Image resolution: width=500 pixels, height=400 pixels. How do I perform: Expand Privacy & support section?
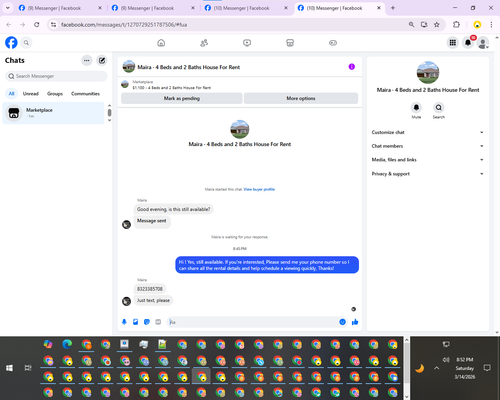[428, 174]
